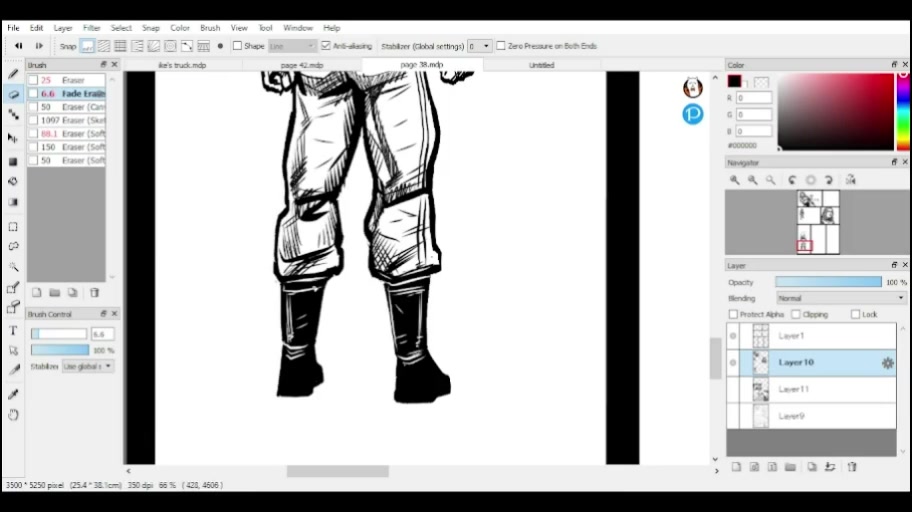The width and height of the screenshot is (912, 512).
Task: Enable the layer Lock checkbox
Action: (855, 314)
